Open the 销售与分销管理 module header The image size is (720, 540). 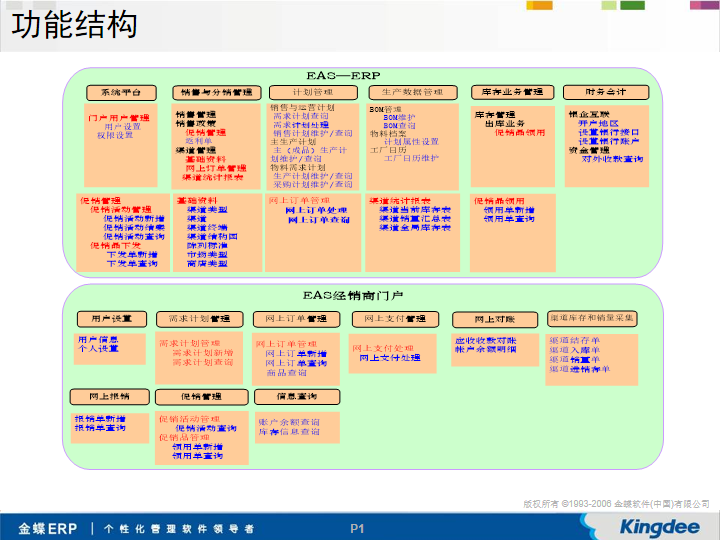coord(217,93)
